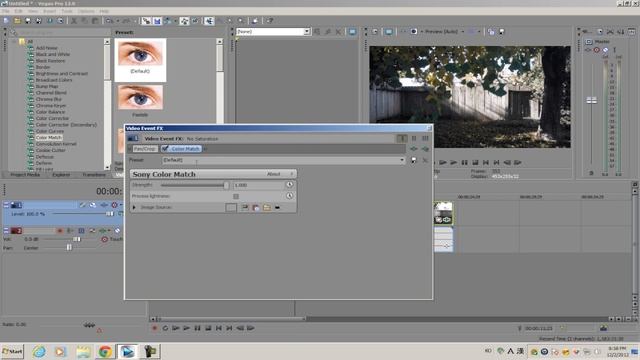
Task: Toggle the Process lightness checkbox
Action: 236,196
